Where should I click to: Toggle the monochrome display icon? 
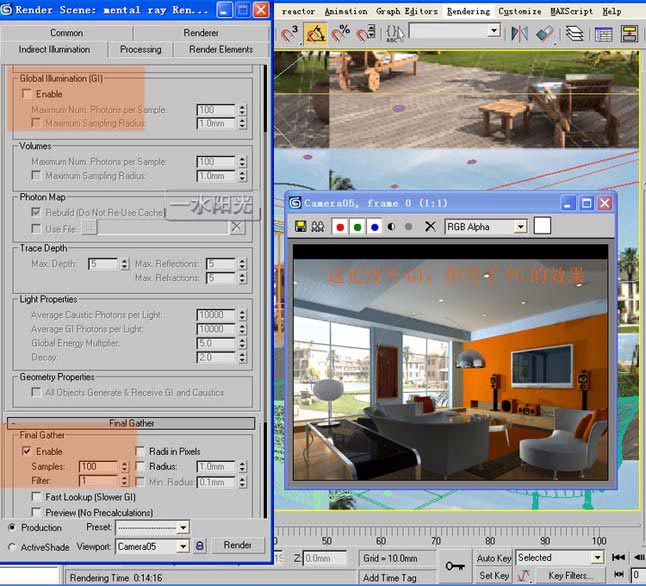coord(408,227)
